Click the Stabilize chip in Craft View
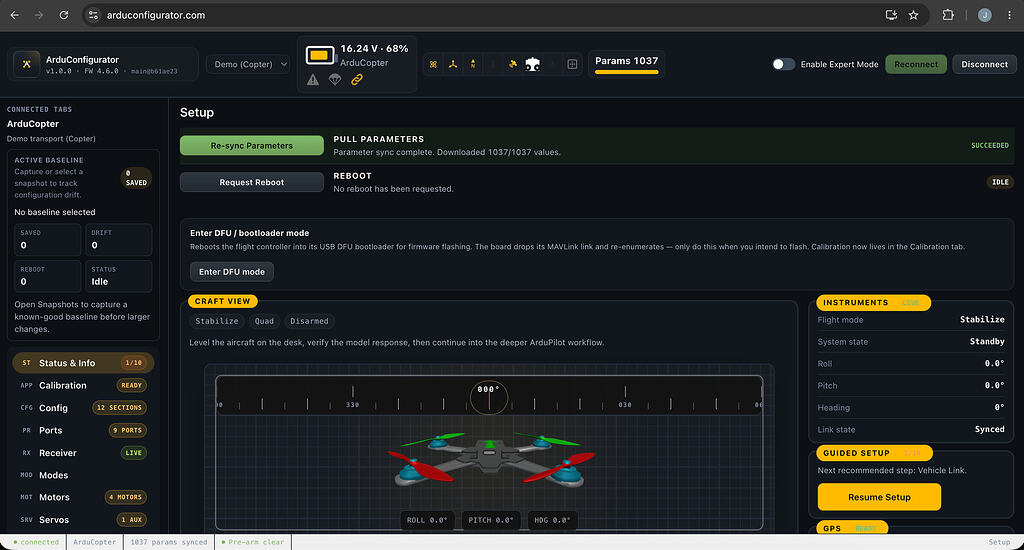Screen dimensions: 1024x550 tap(217, 321)
